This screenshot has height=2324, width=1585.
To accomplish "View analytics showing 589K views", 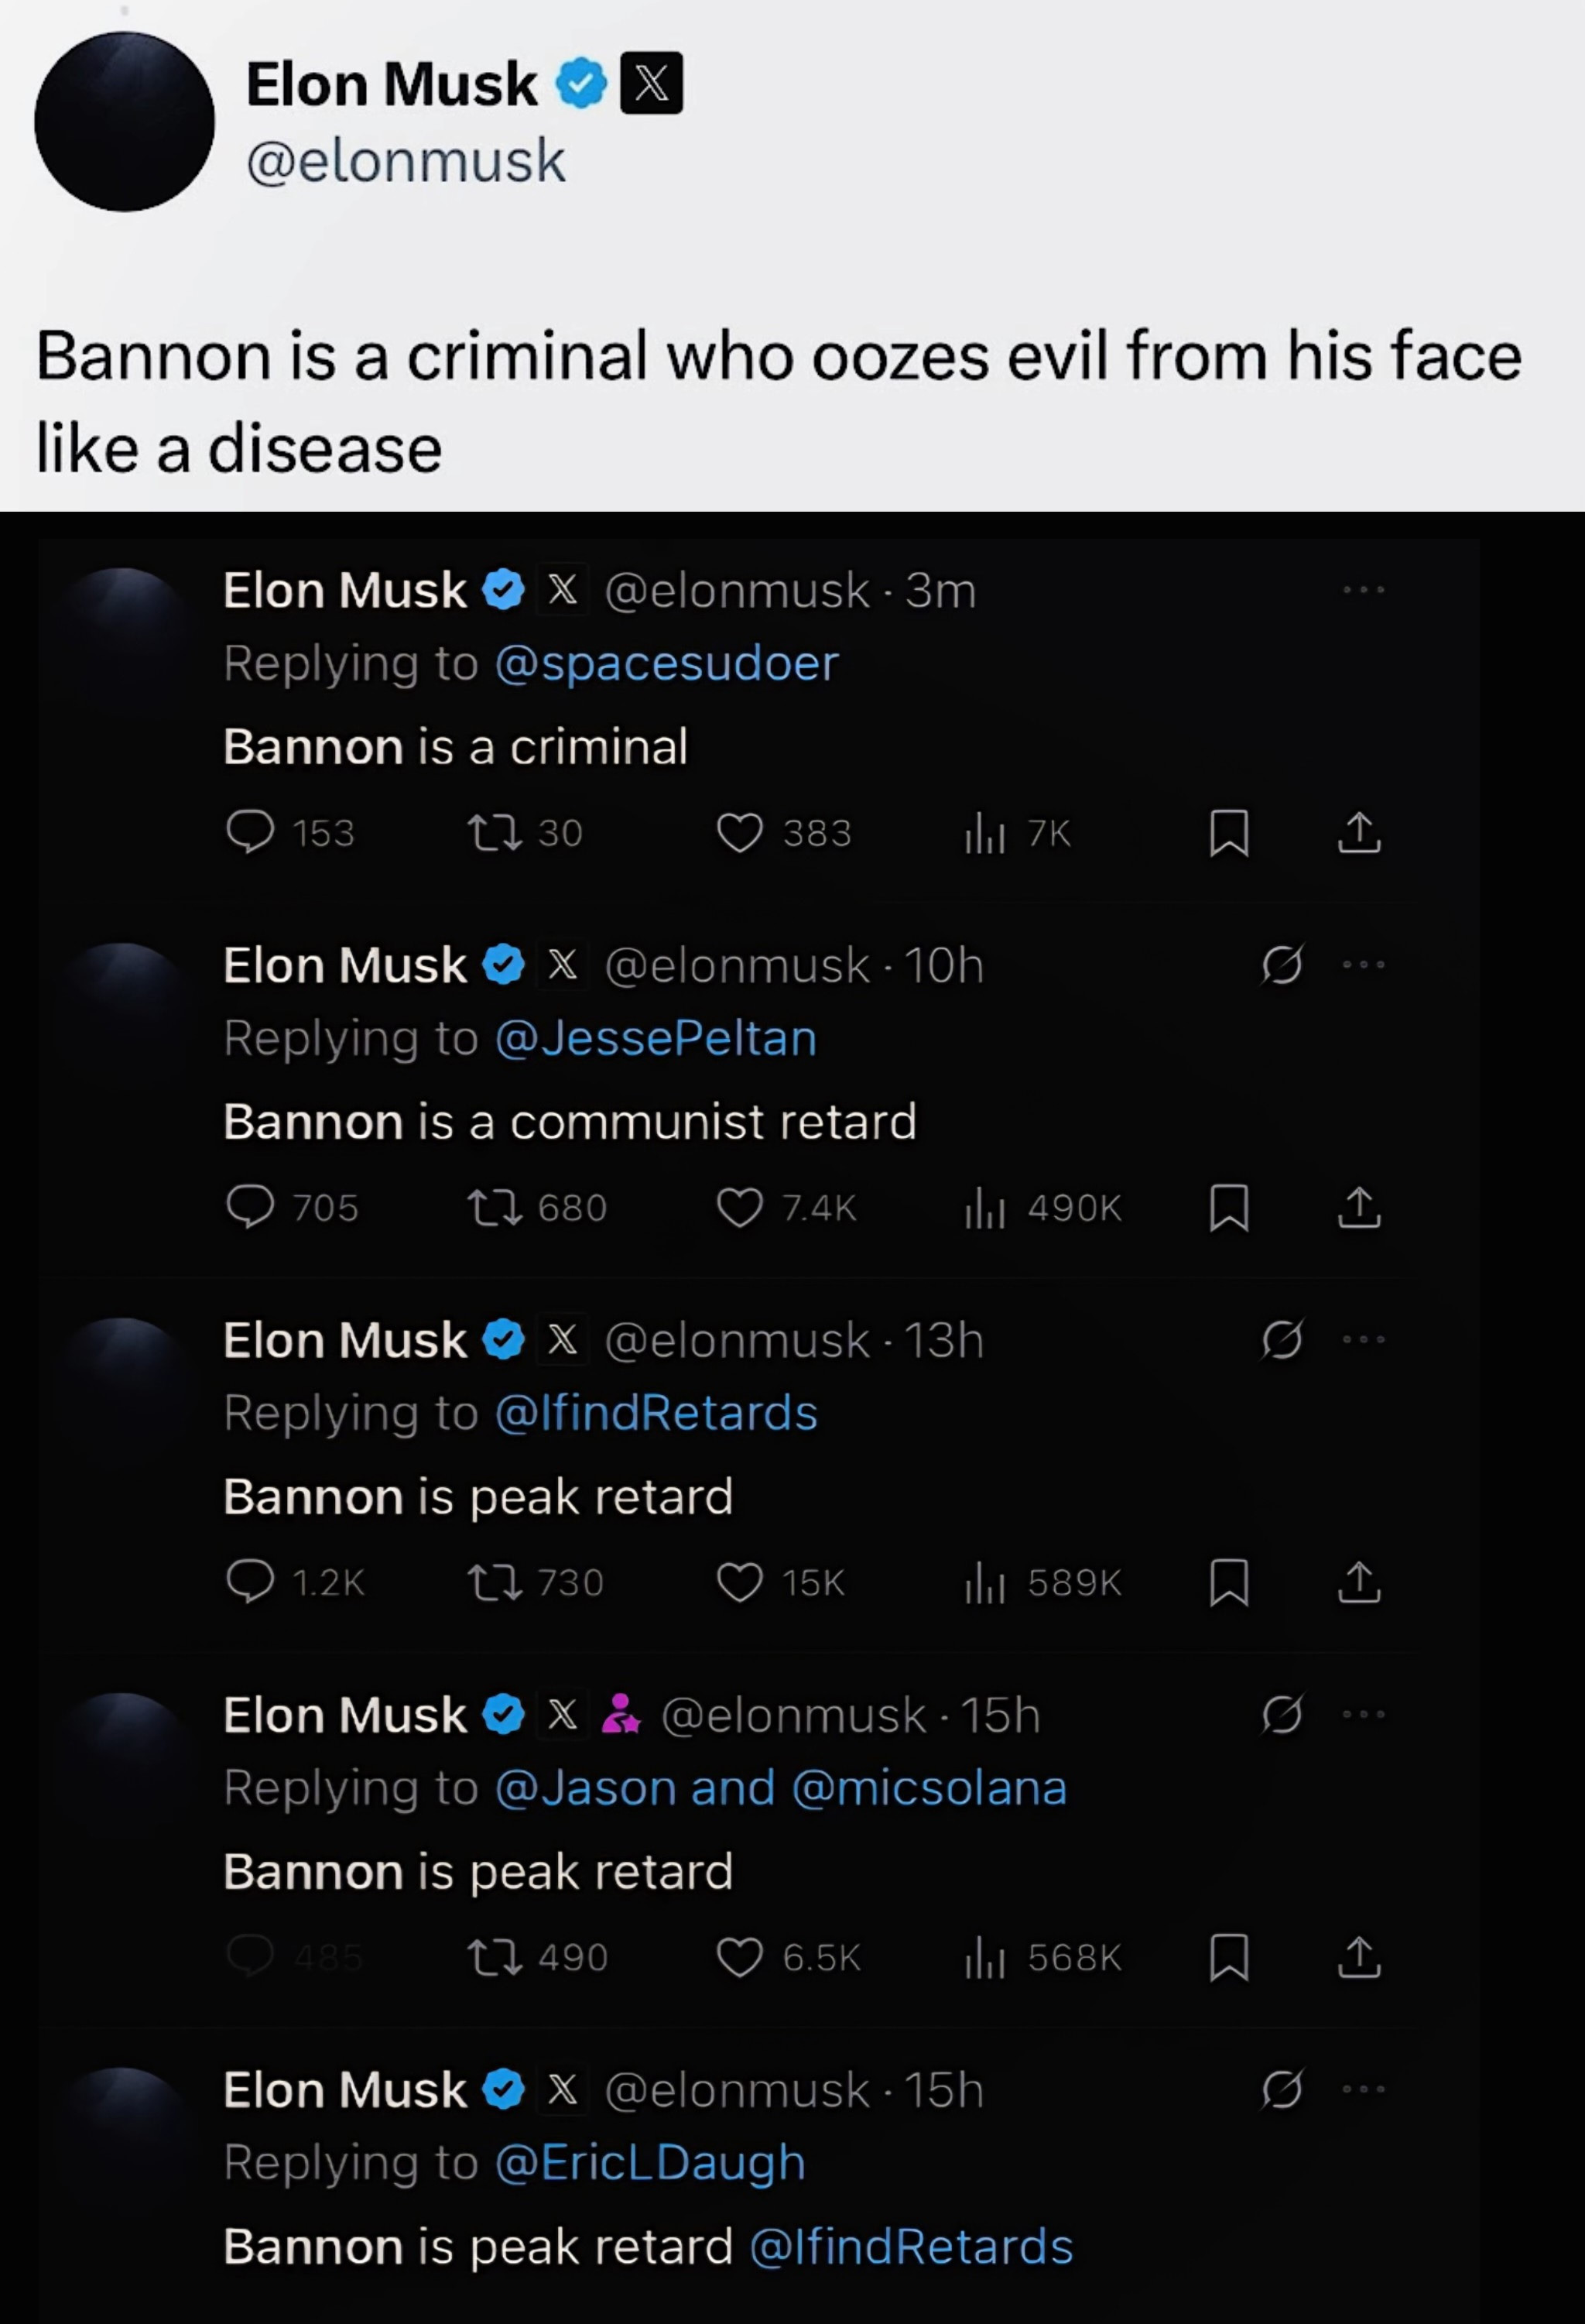I will click(x=1043, y=1582).
